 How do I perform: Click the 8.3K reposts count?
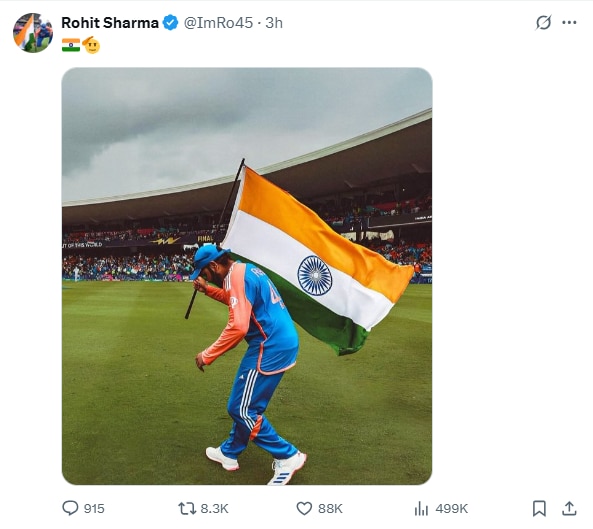pyautogui.click(x=214, y=509)
